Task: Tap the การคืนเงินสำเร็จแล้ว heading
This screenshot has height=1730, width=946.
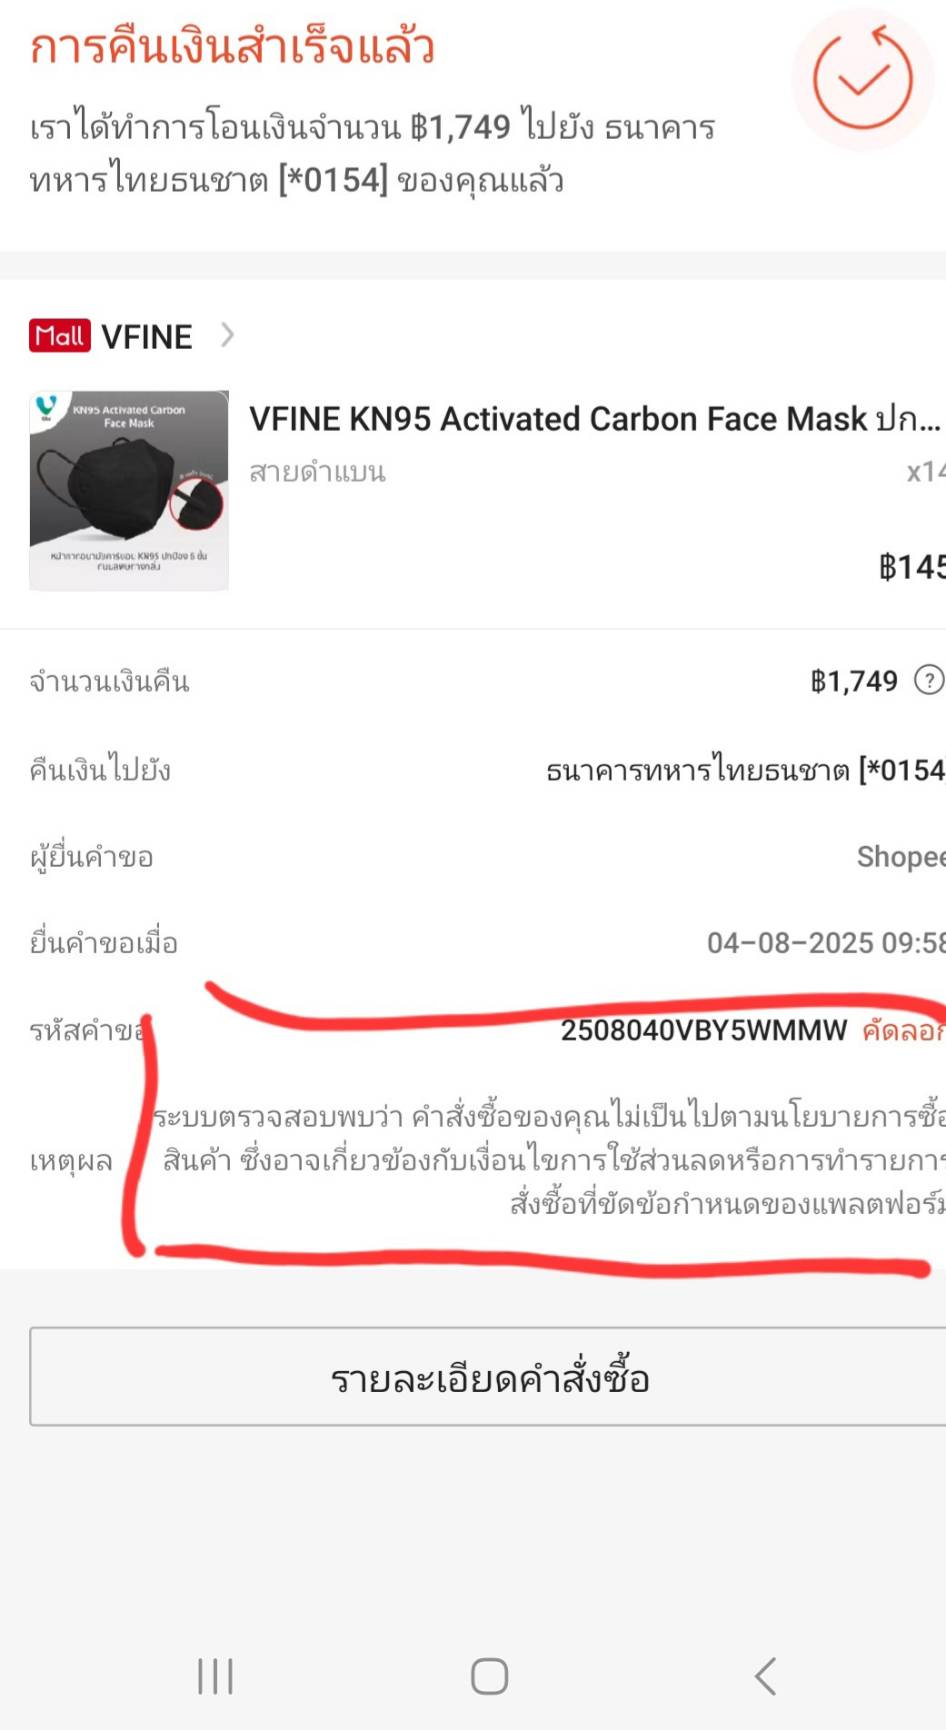Action: [x=232, y=48]
